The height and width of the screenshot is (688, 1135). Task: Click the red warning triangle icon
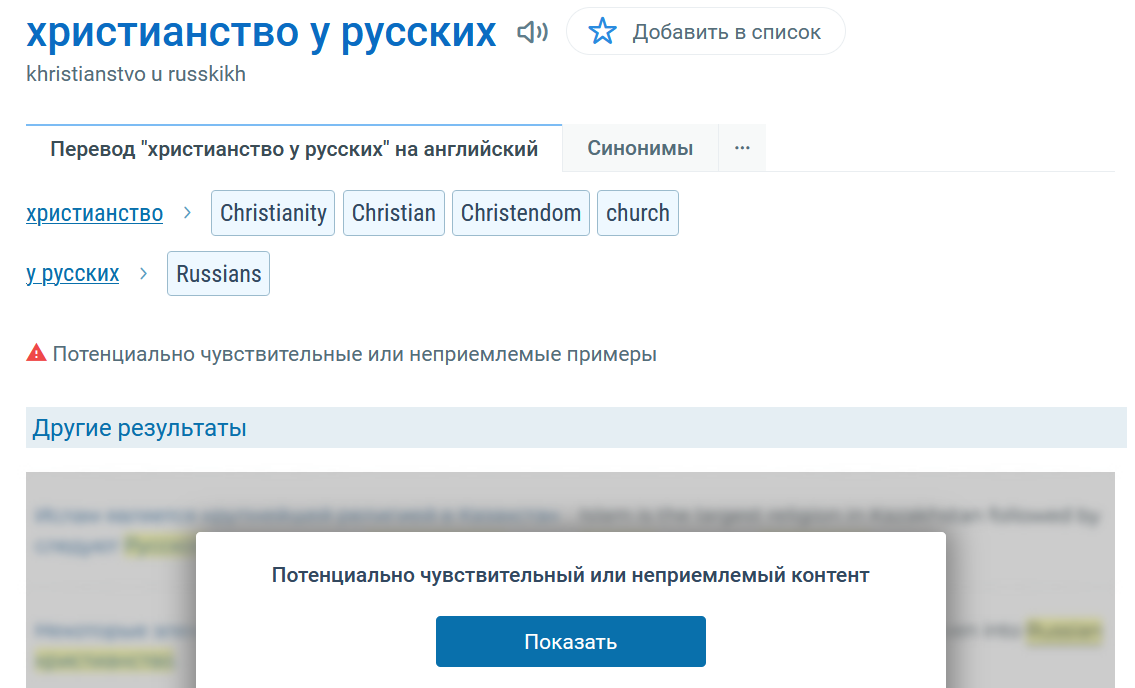tap(37, 353)
